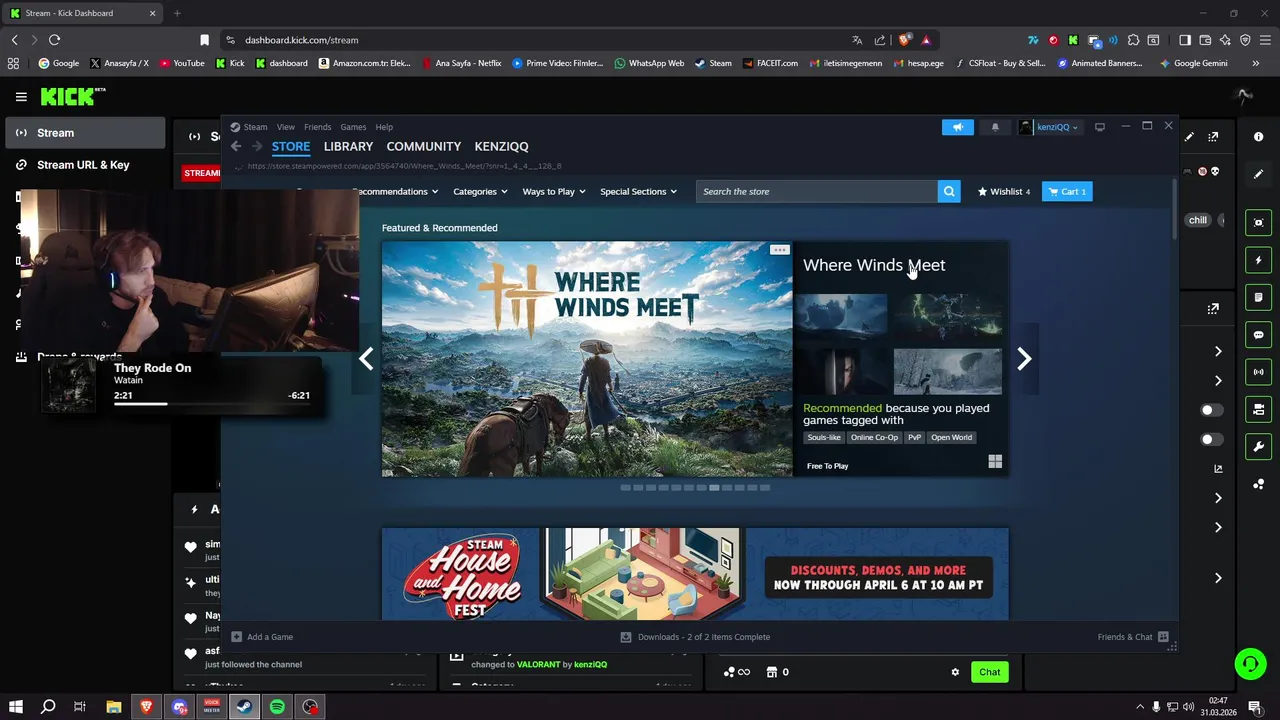Click the Open World tag
Screen dimensions: 1280x720
pos(951,437)
